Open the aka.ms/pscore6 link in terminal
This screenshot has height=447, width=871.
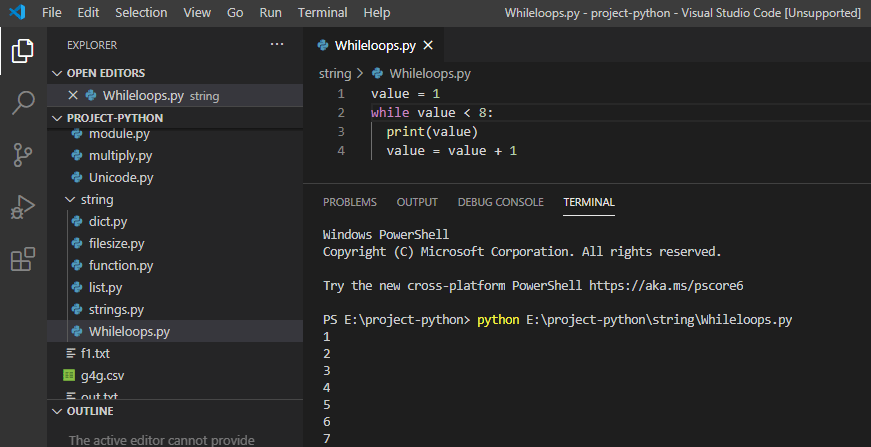[666, 286]
